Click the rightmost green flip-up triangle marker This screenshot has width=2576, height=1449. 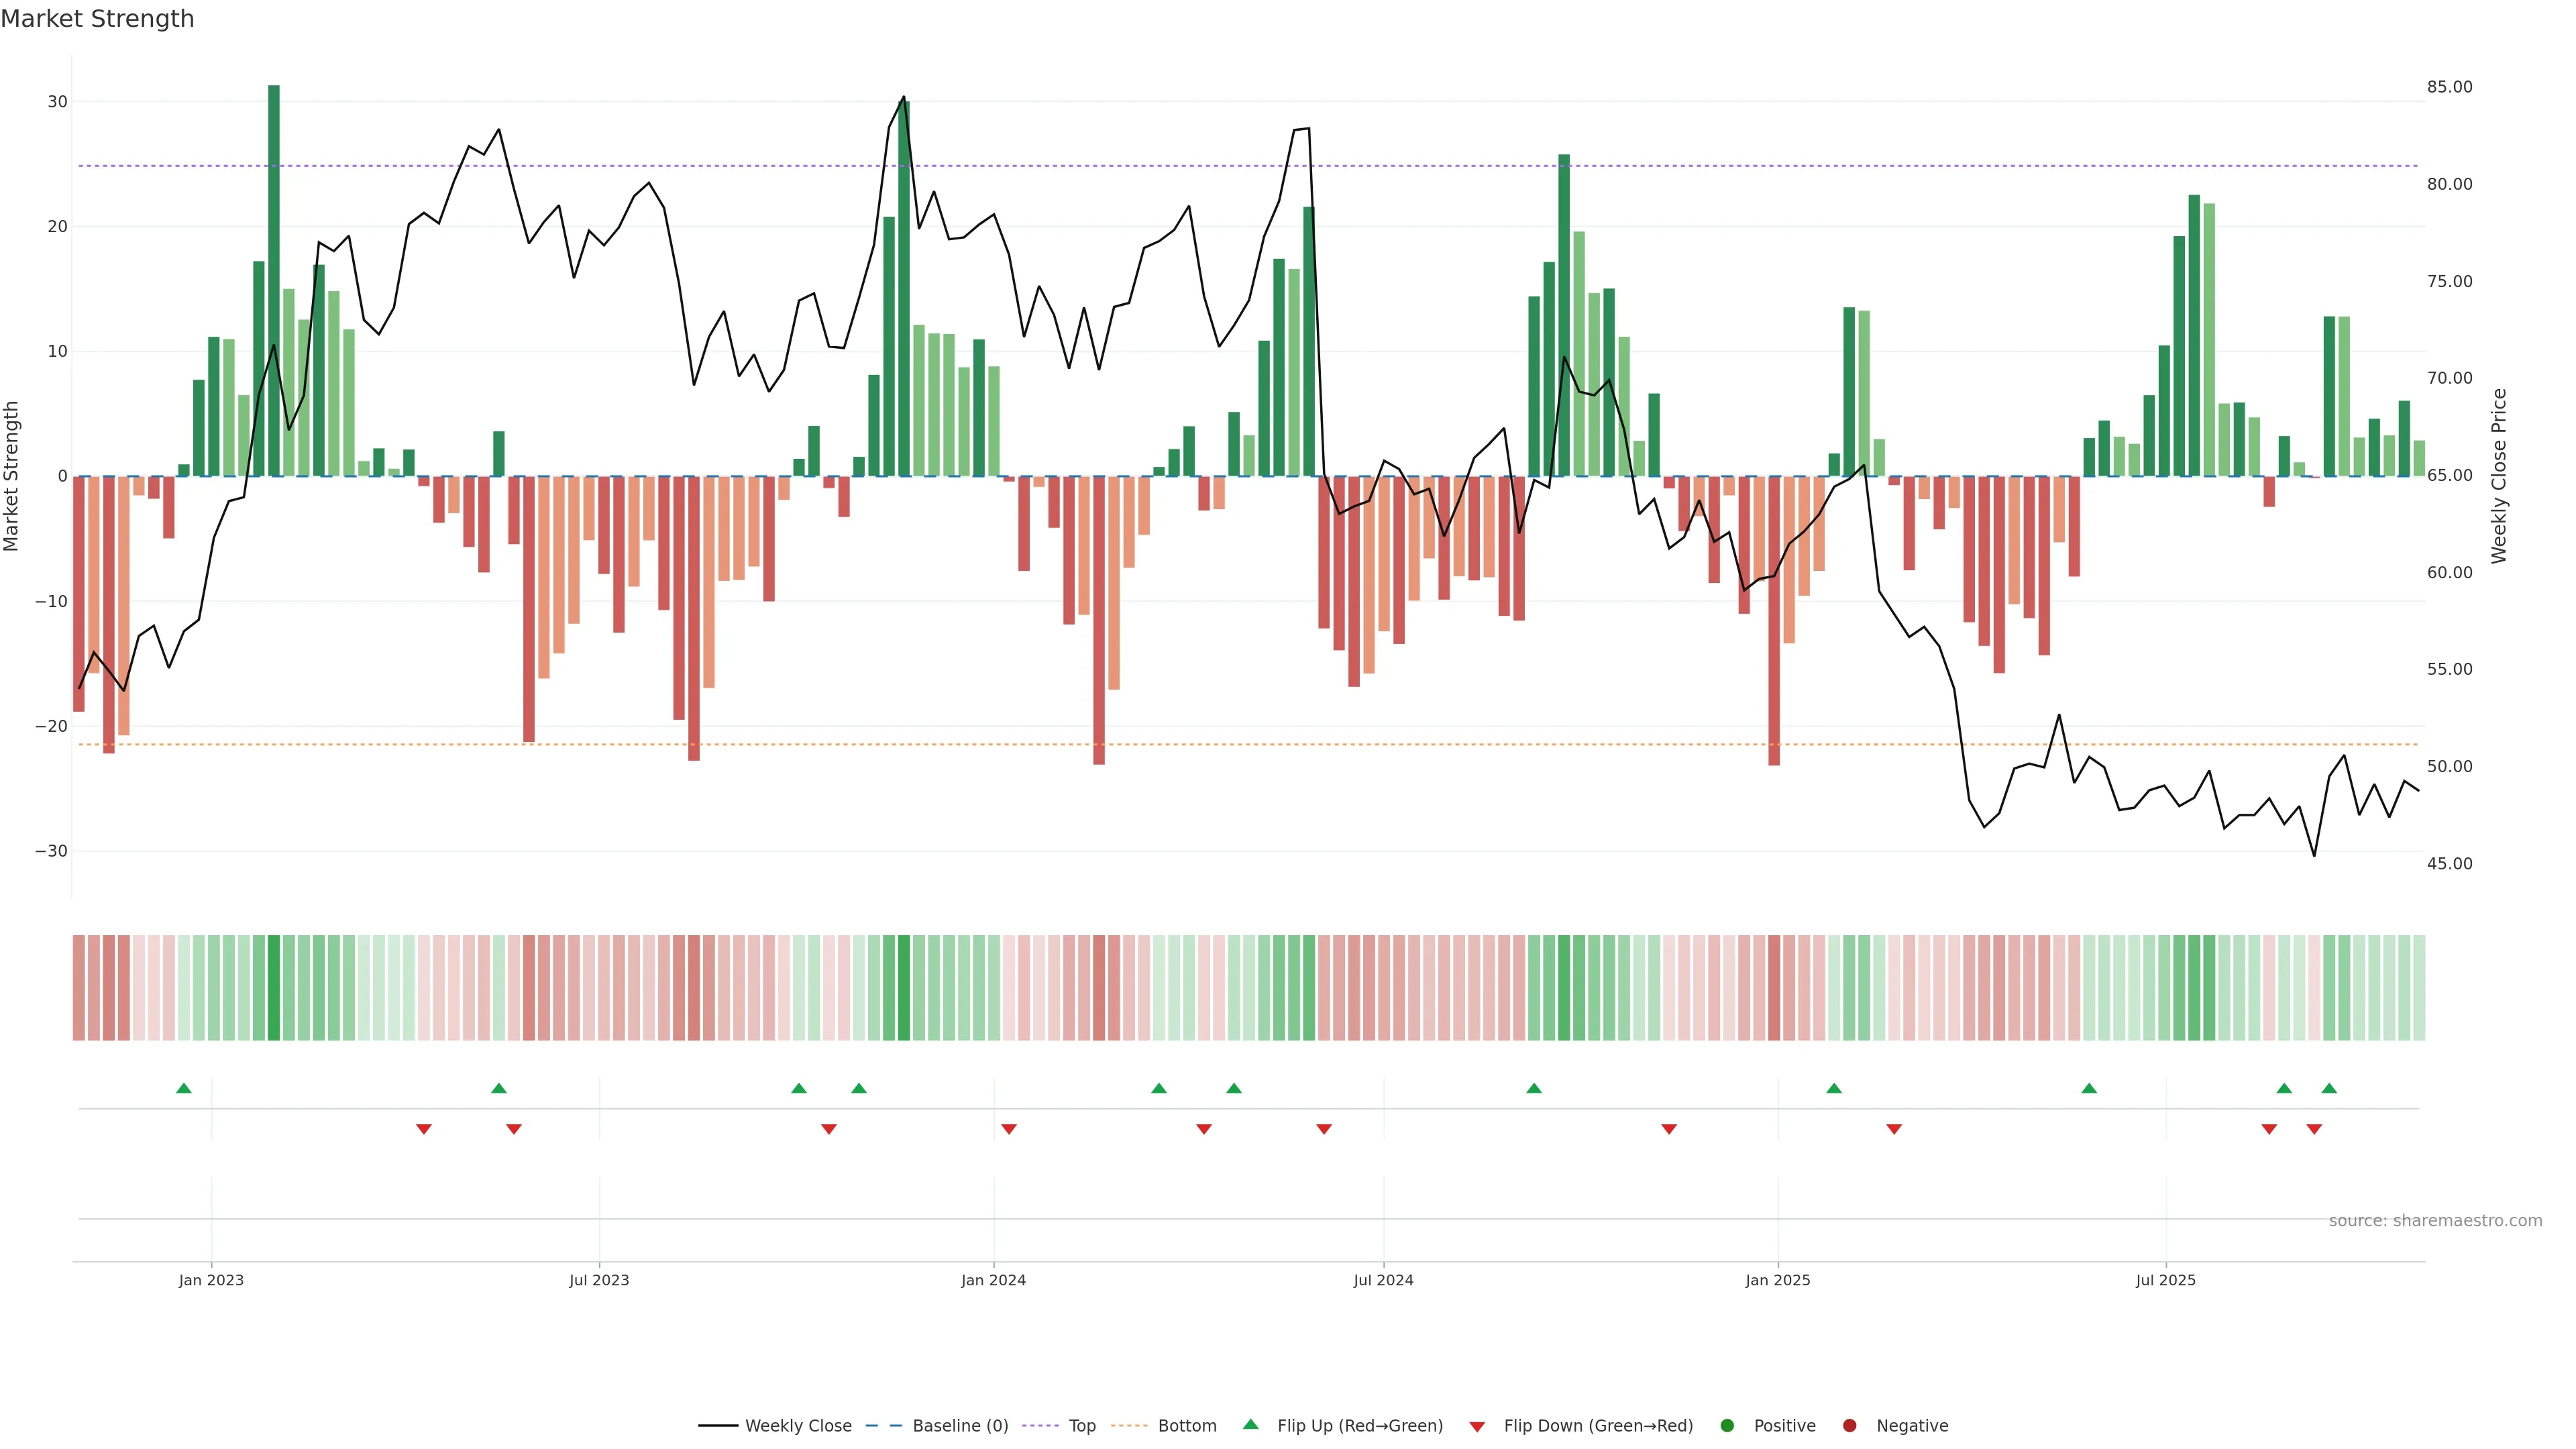2329,1088
